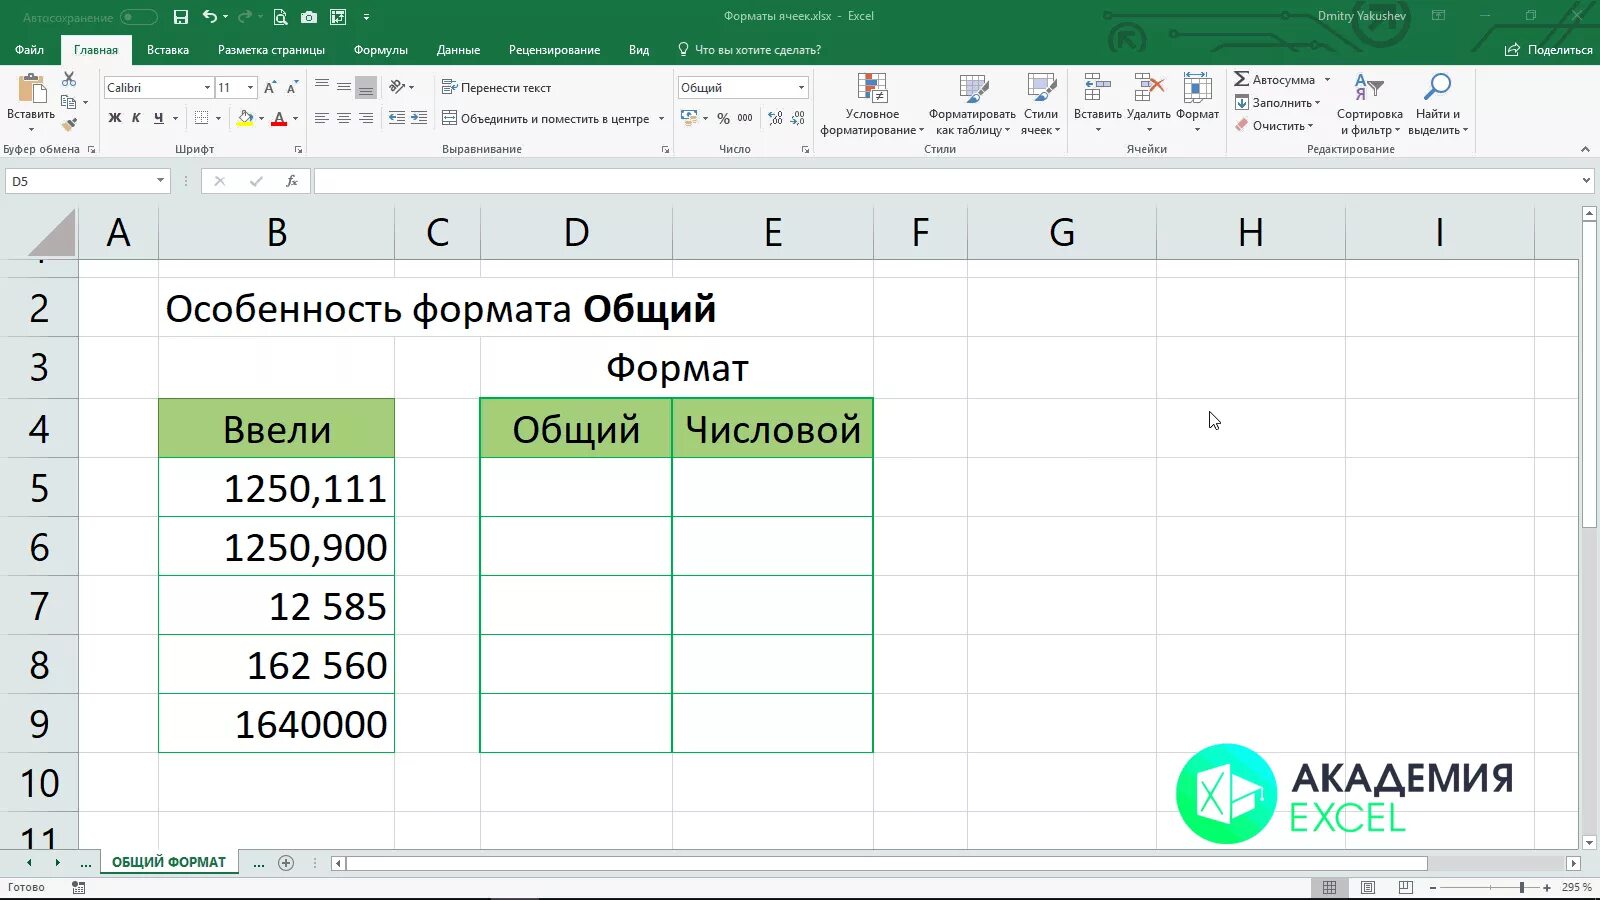Click the Format Painter brush icon
The image size is (1600, 900).
tap(69, 125)
